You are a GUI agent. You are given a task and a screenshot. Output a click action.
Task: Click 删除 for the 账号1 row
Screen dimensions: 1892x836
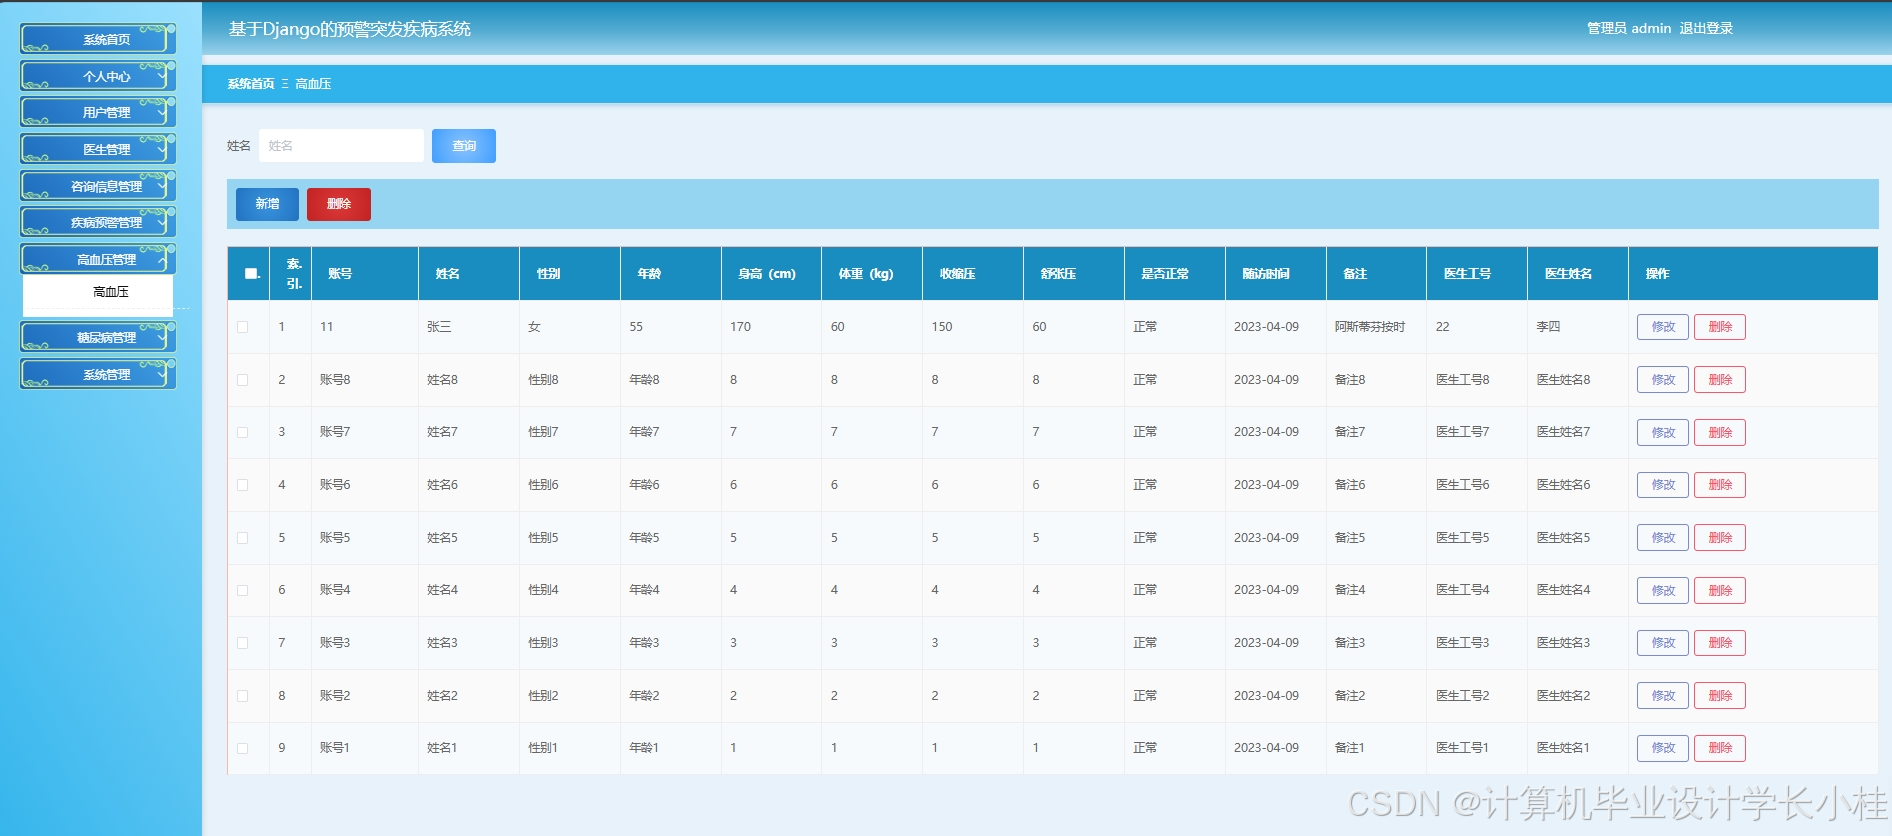pyautogui.click(x=1720, y=748)
